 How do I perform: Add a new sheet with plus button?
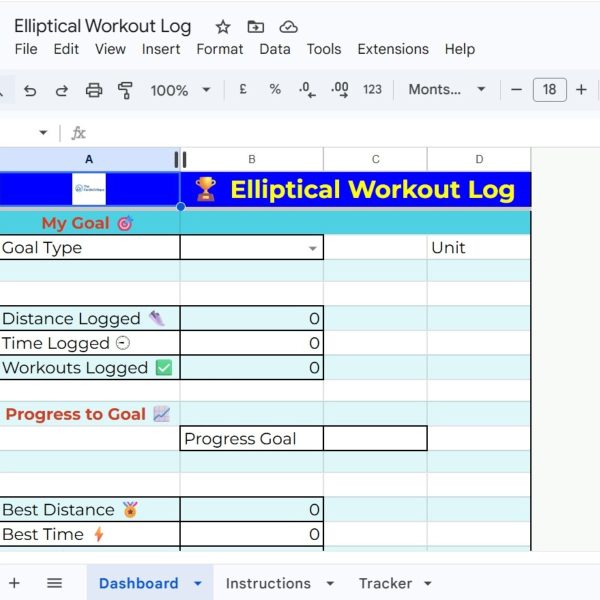point(15,583)
